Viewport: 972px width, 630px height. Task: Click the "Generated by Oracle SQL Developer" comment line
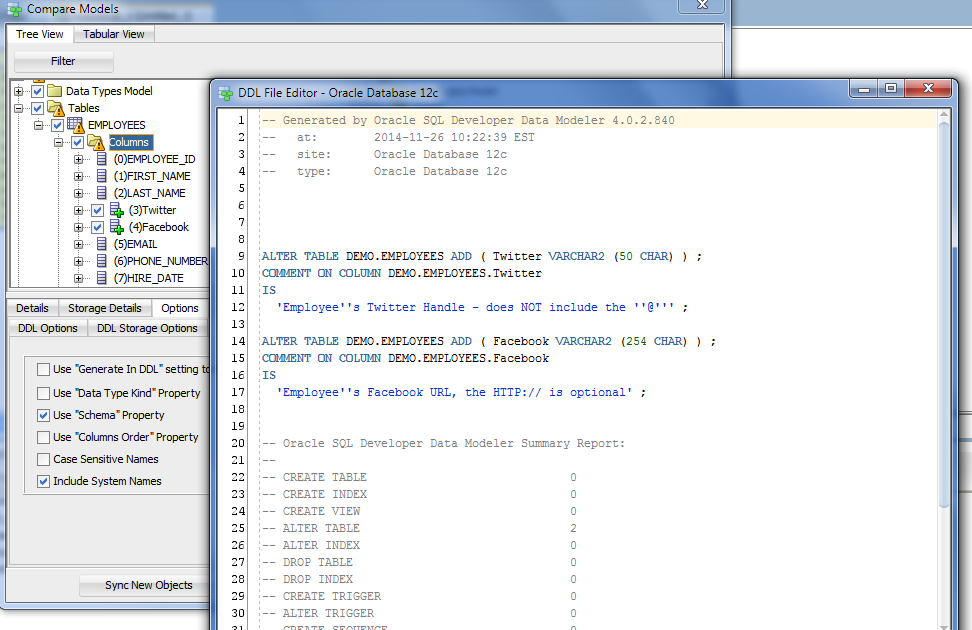(x=468, y=120)
